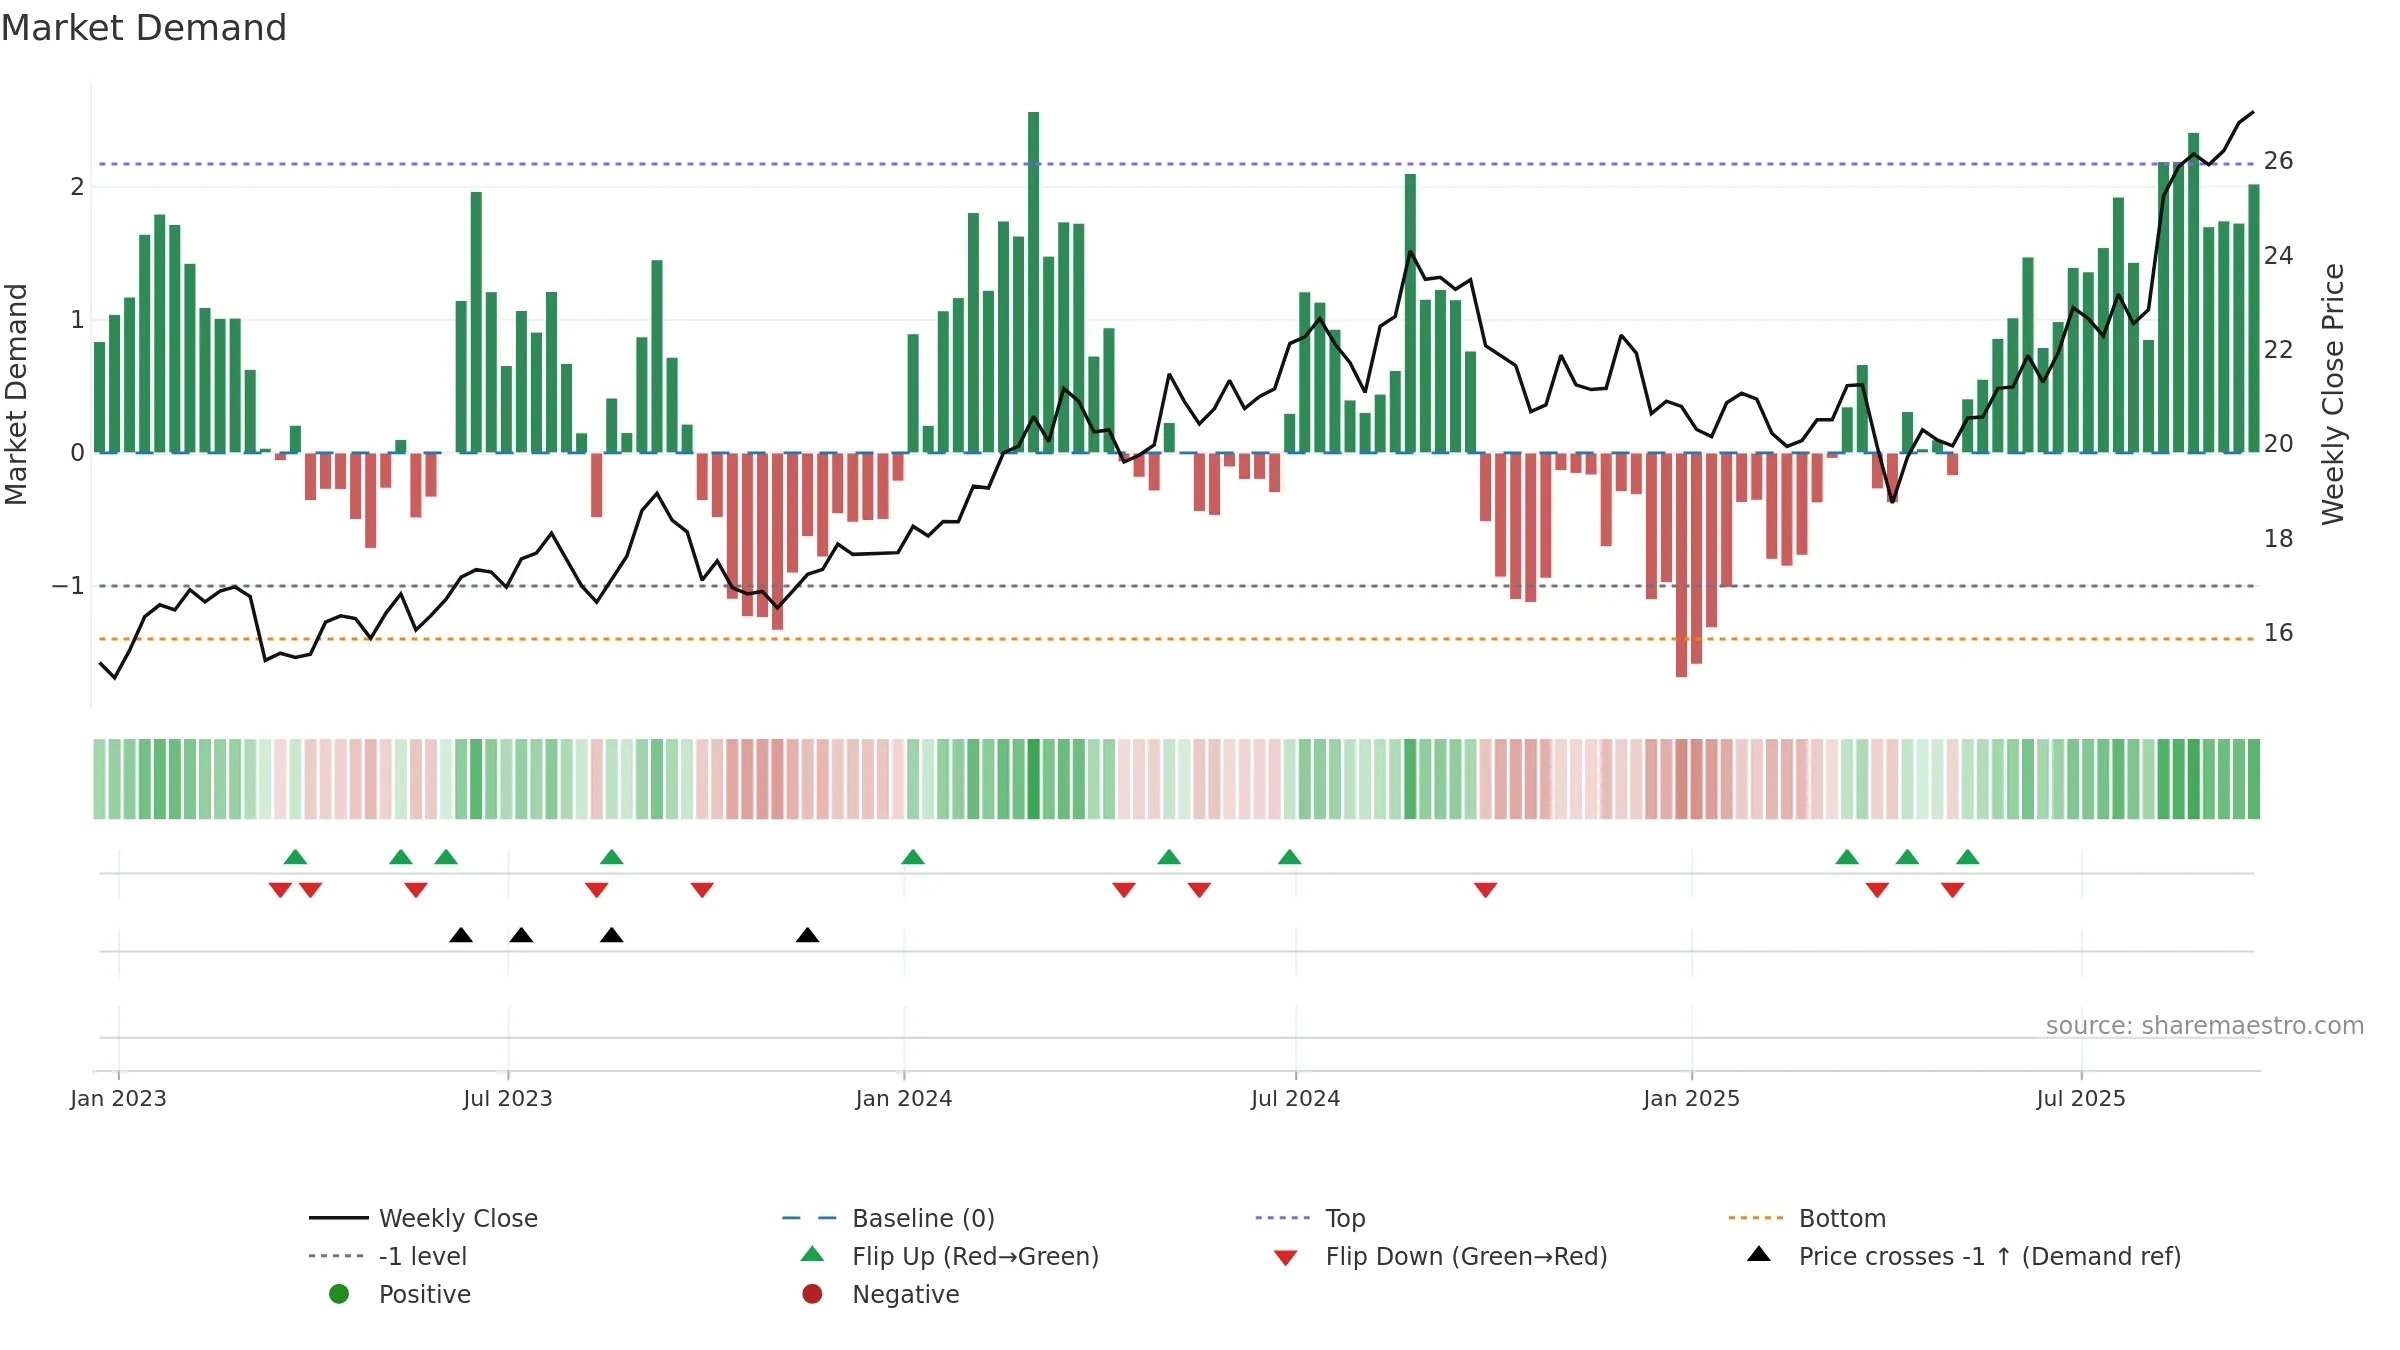This screenshot has width=2400, height=1350.
Task: Click the right-axis price label 26
Action: pyautogui.click(x=2279, y=161)
